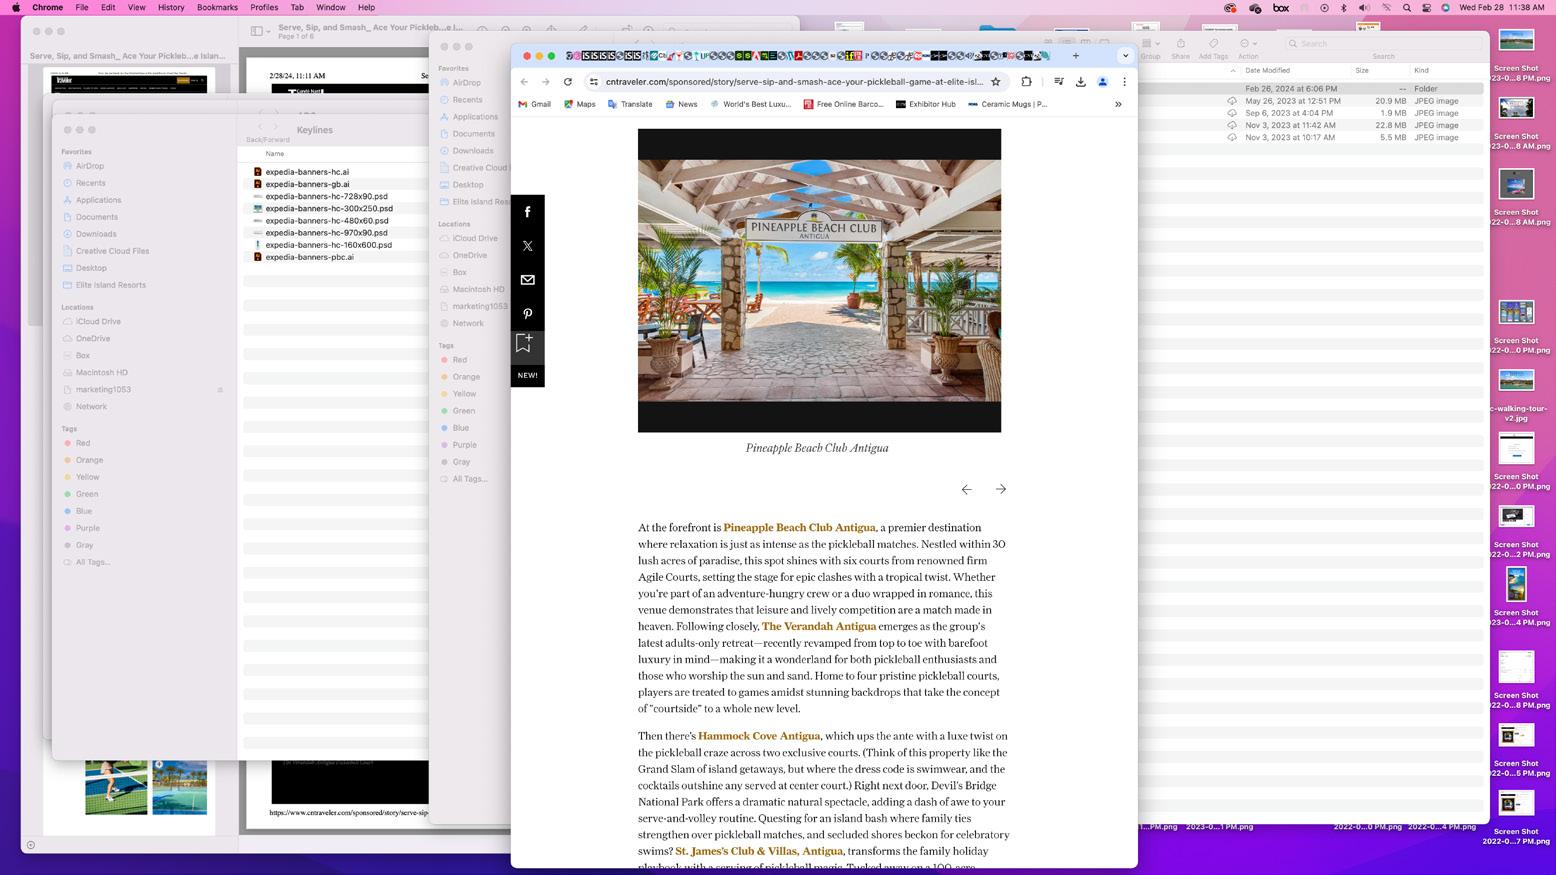Open the Maps bookmark
Image resolution: width=1556 pixels, height=875 pixels.
580,104
